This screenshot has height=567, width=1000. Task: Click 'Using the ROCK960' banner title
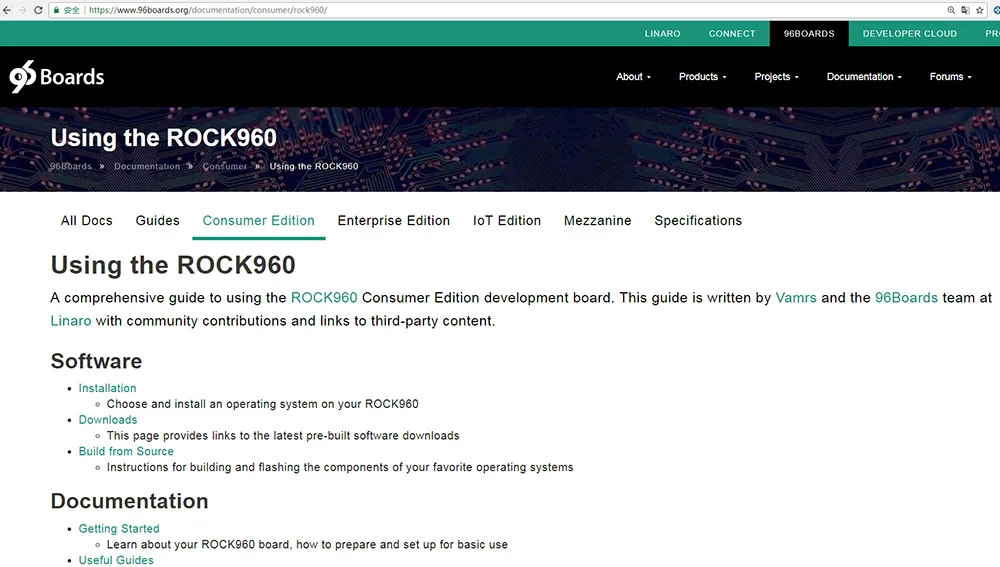[x=163, y=138]
